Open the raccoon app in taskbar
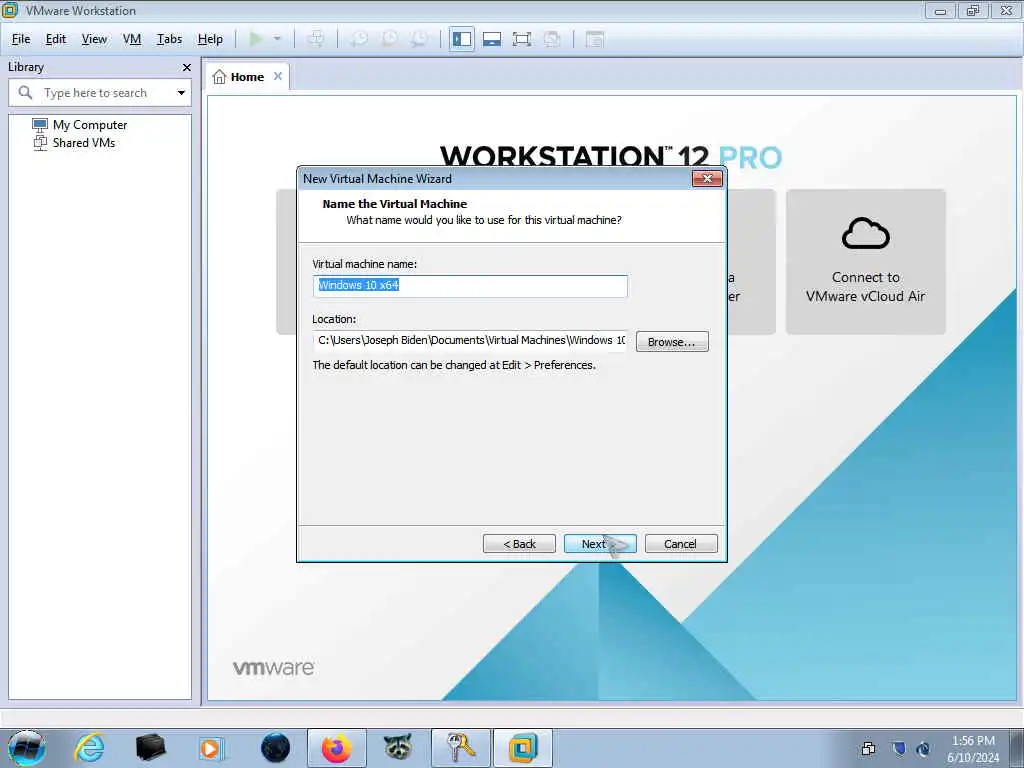Screen dimensions: 1024x768 click(x=397, y=748)
